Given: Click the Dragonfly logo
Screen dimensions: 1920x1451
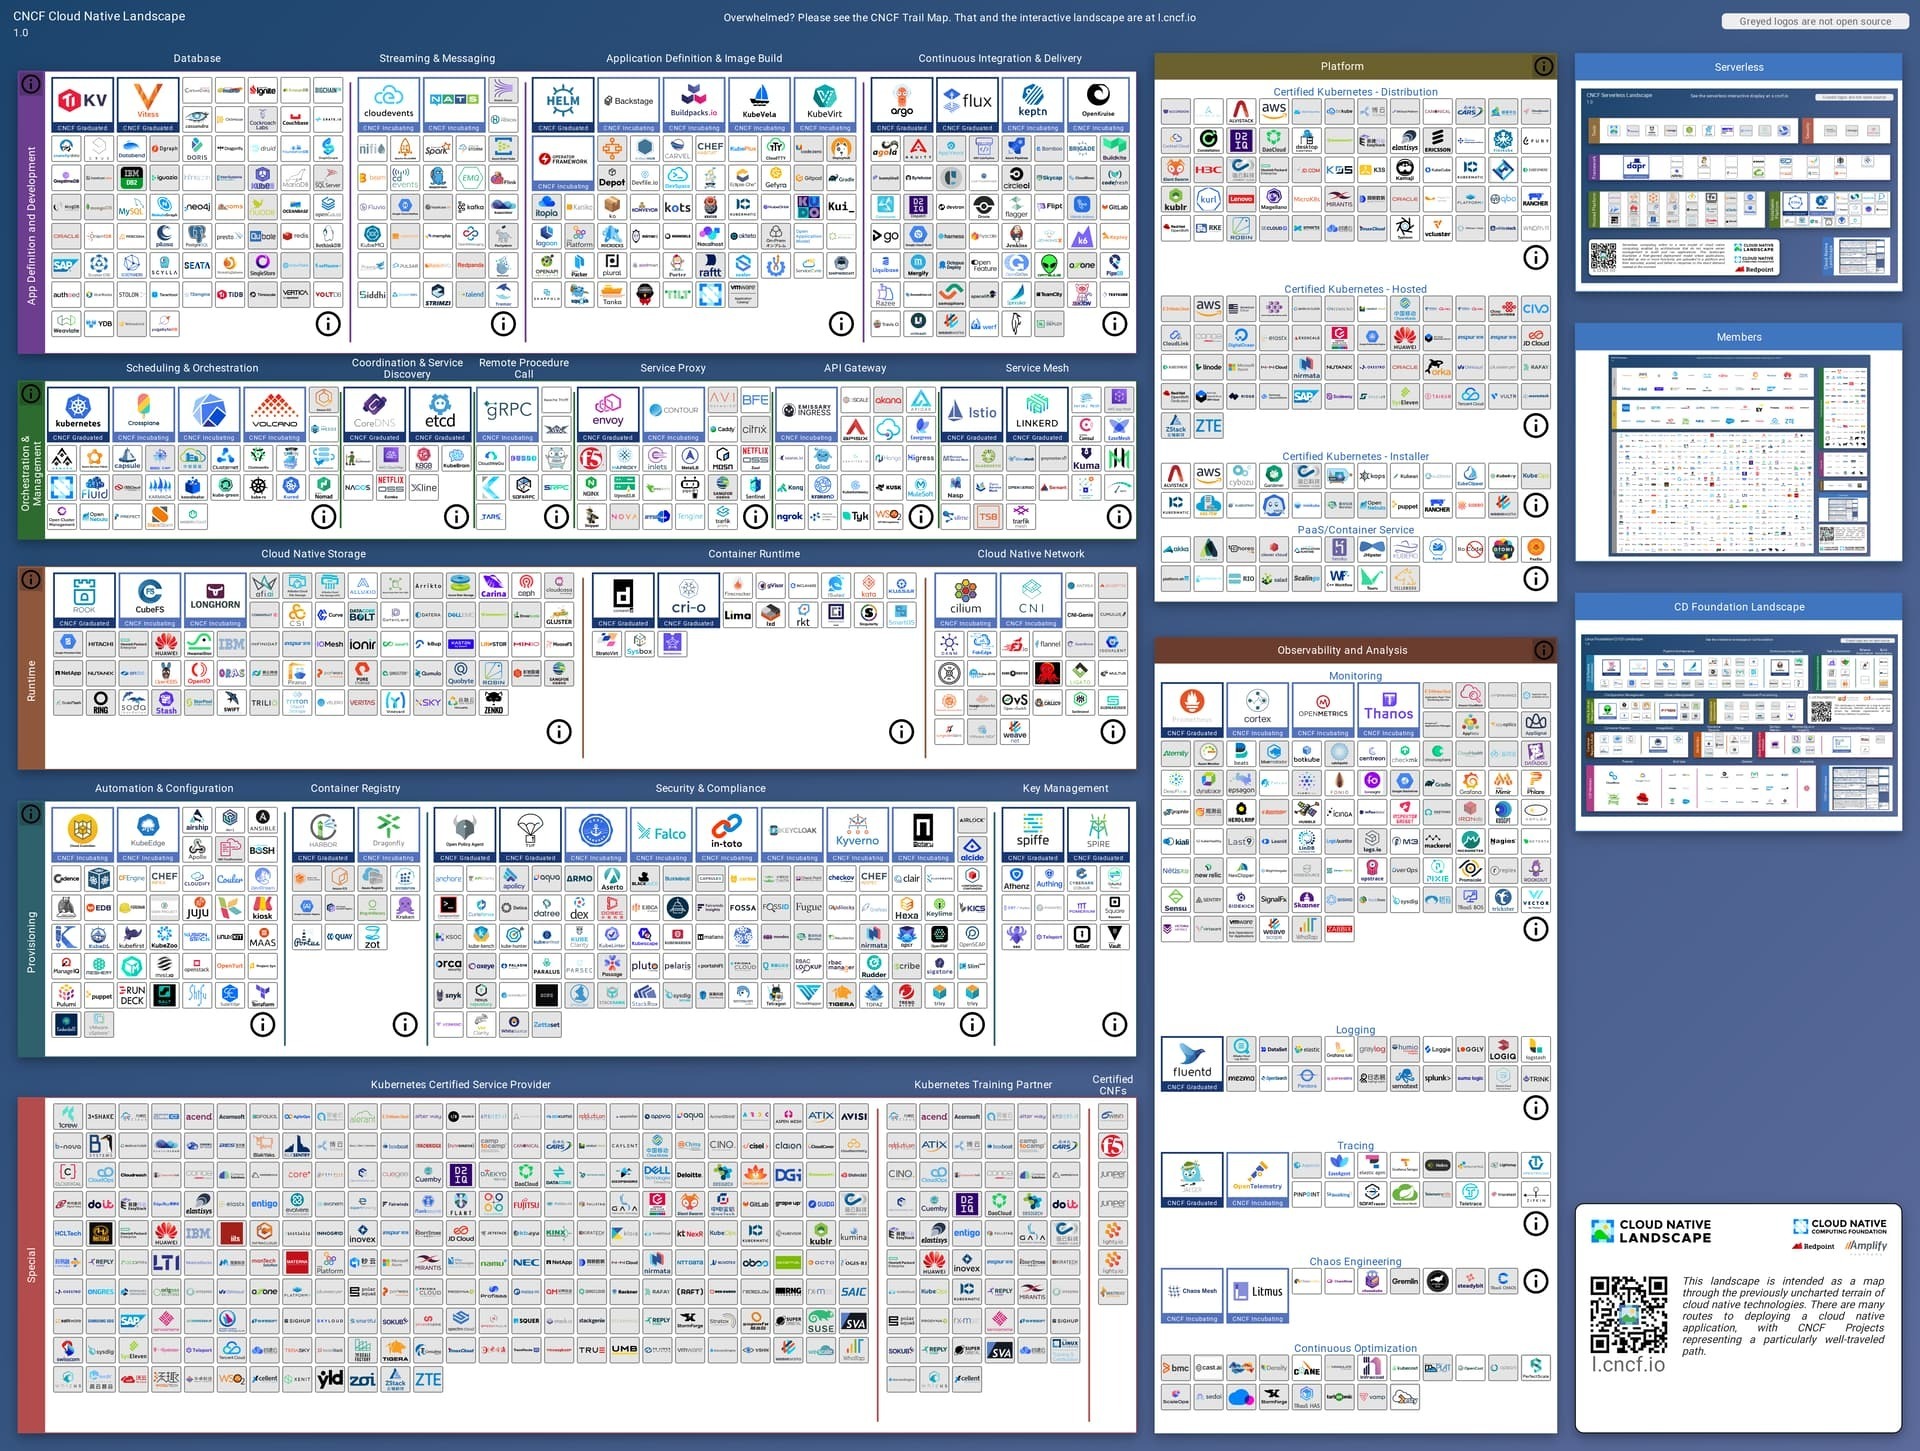Looking at the screenshot, I should 388,835.
